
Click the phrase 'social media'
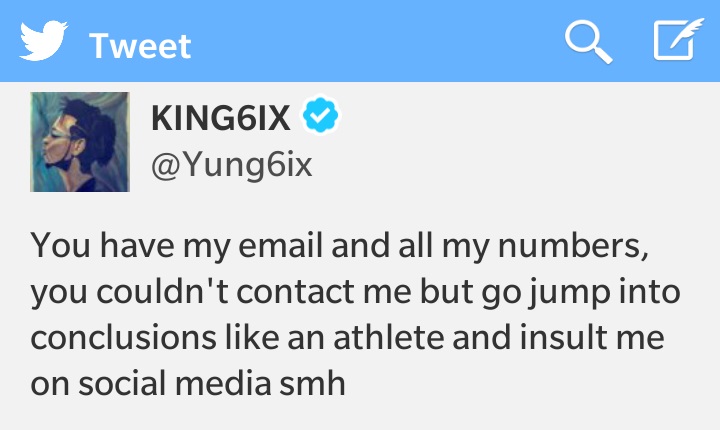(174, 384)
